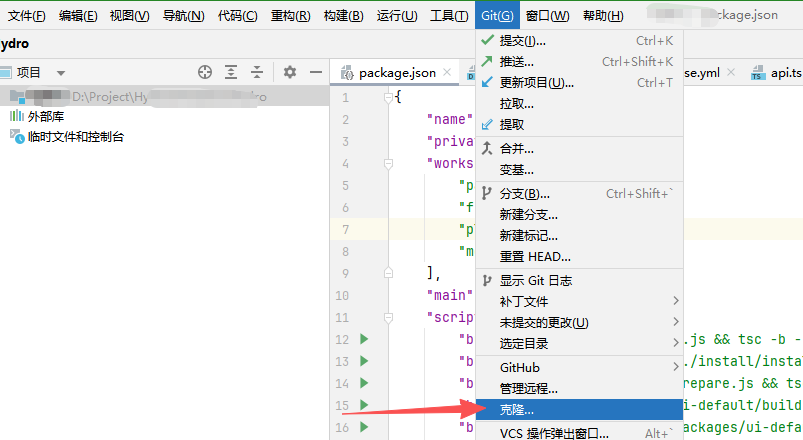The height and width of the screenshot is (440, 803).
Task: Select 更新项目(U)... menu entry
Action: (x=579, y=82)
